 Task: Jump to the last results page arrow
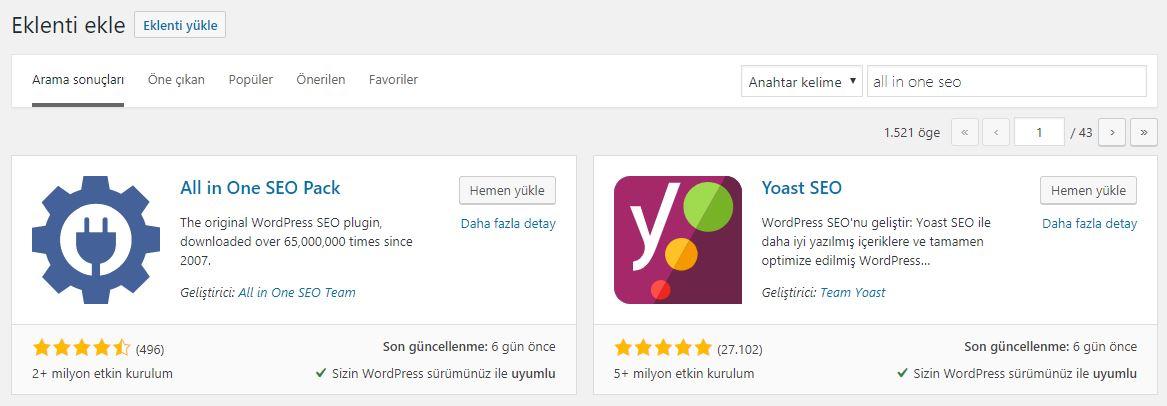point(1144,132)
